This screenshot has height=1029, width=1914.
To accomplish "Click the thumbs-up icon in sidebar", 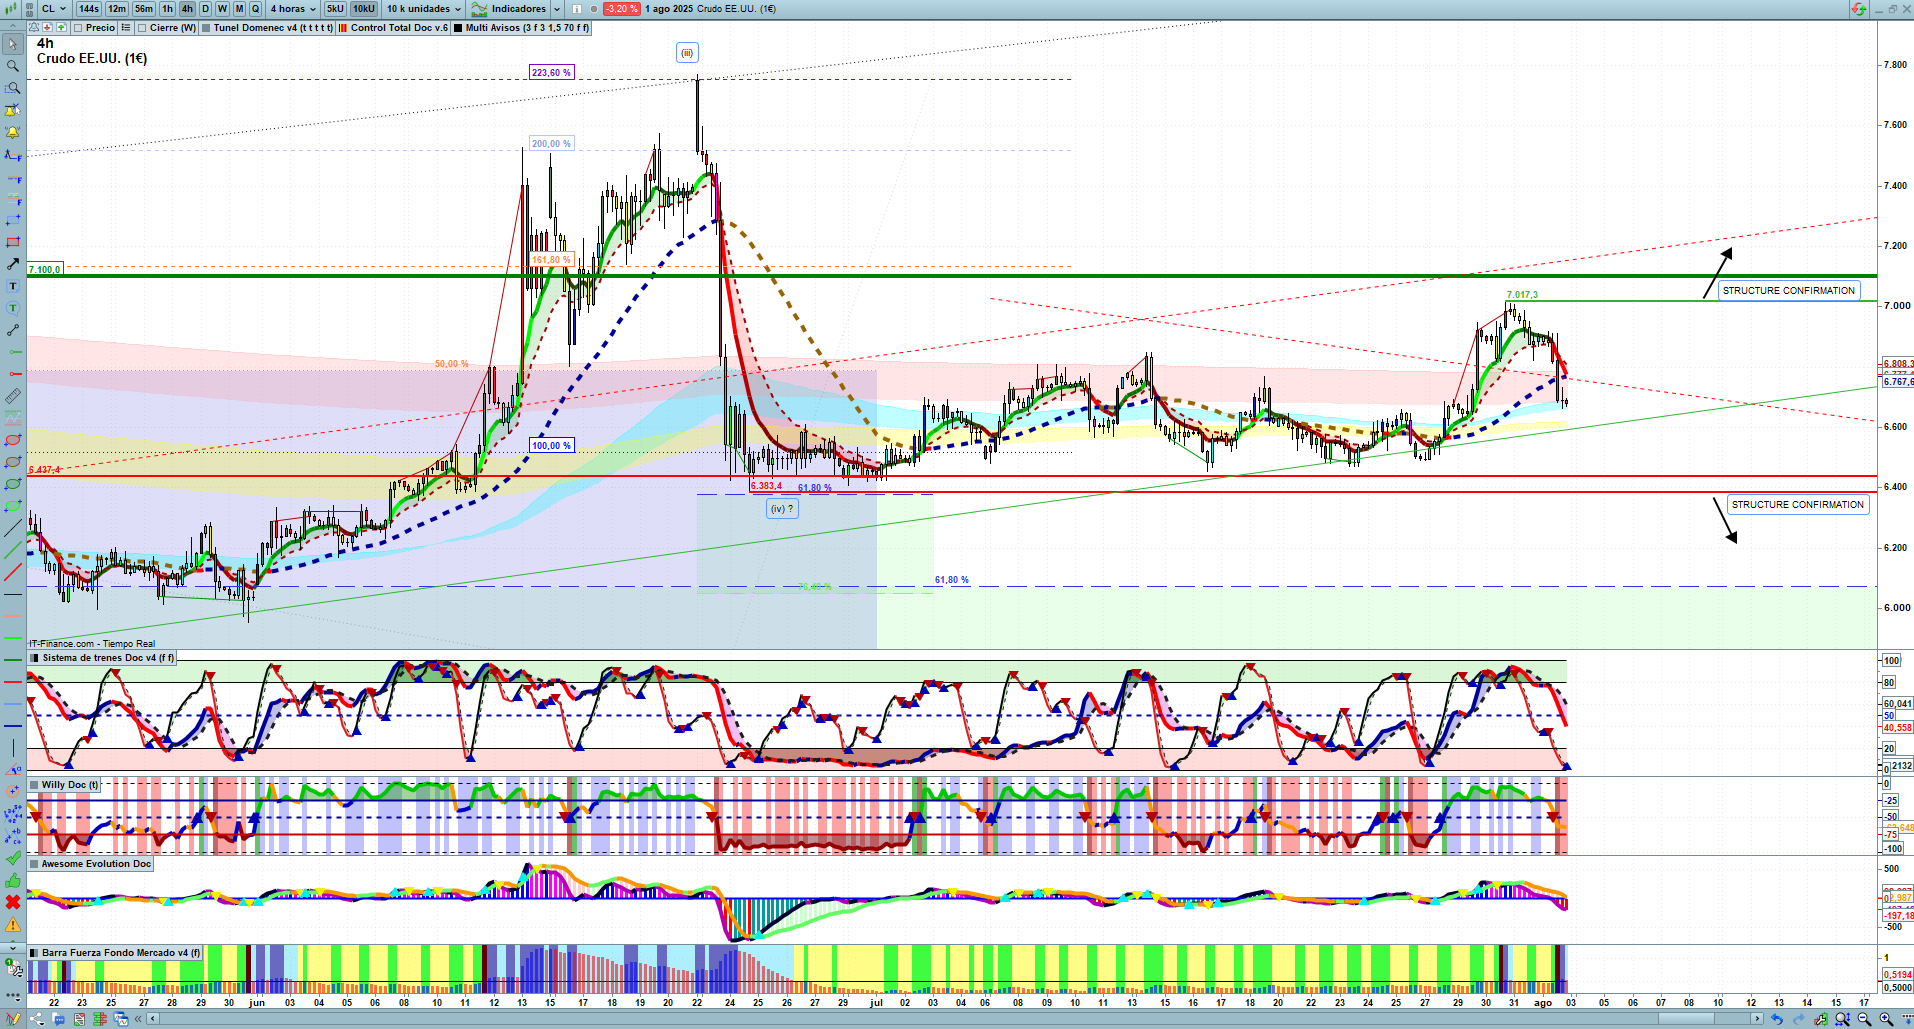I will coord(13,881).
